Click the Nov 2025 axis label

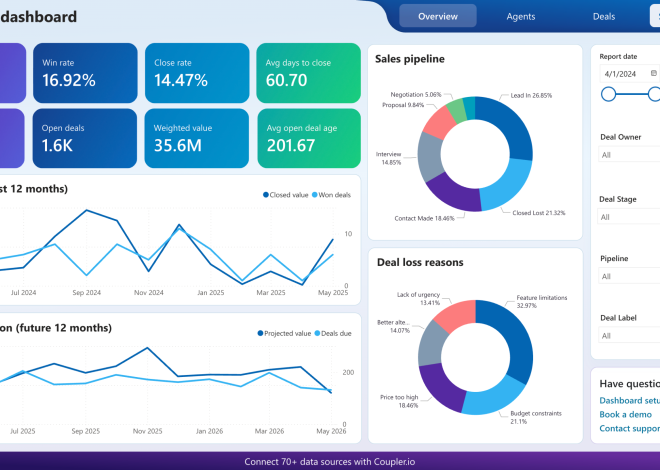pos(147,431)
